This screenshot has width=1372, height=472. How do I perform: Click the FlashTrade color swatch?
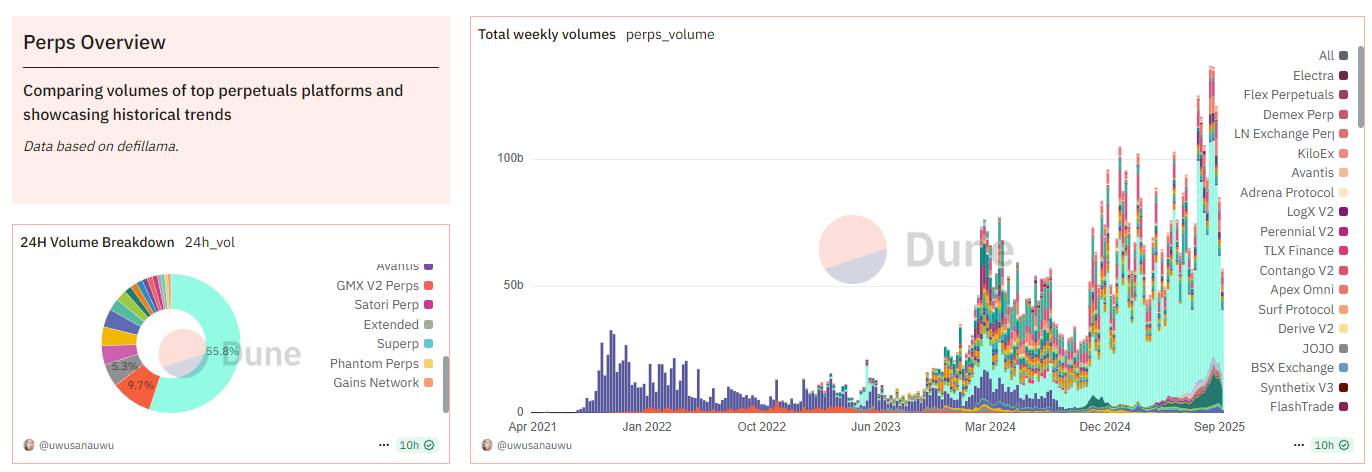tap(1344, 407)
